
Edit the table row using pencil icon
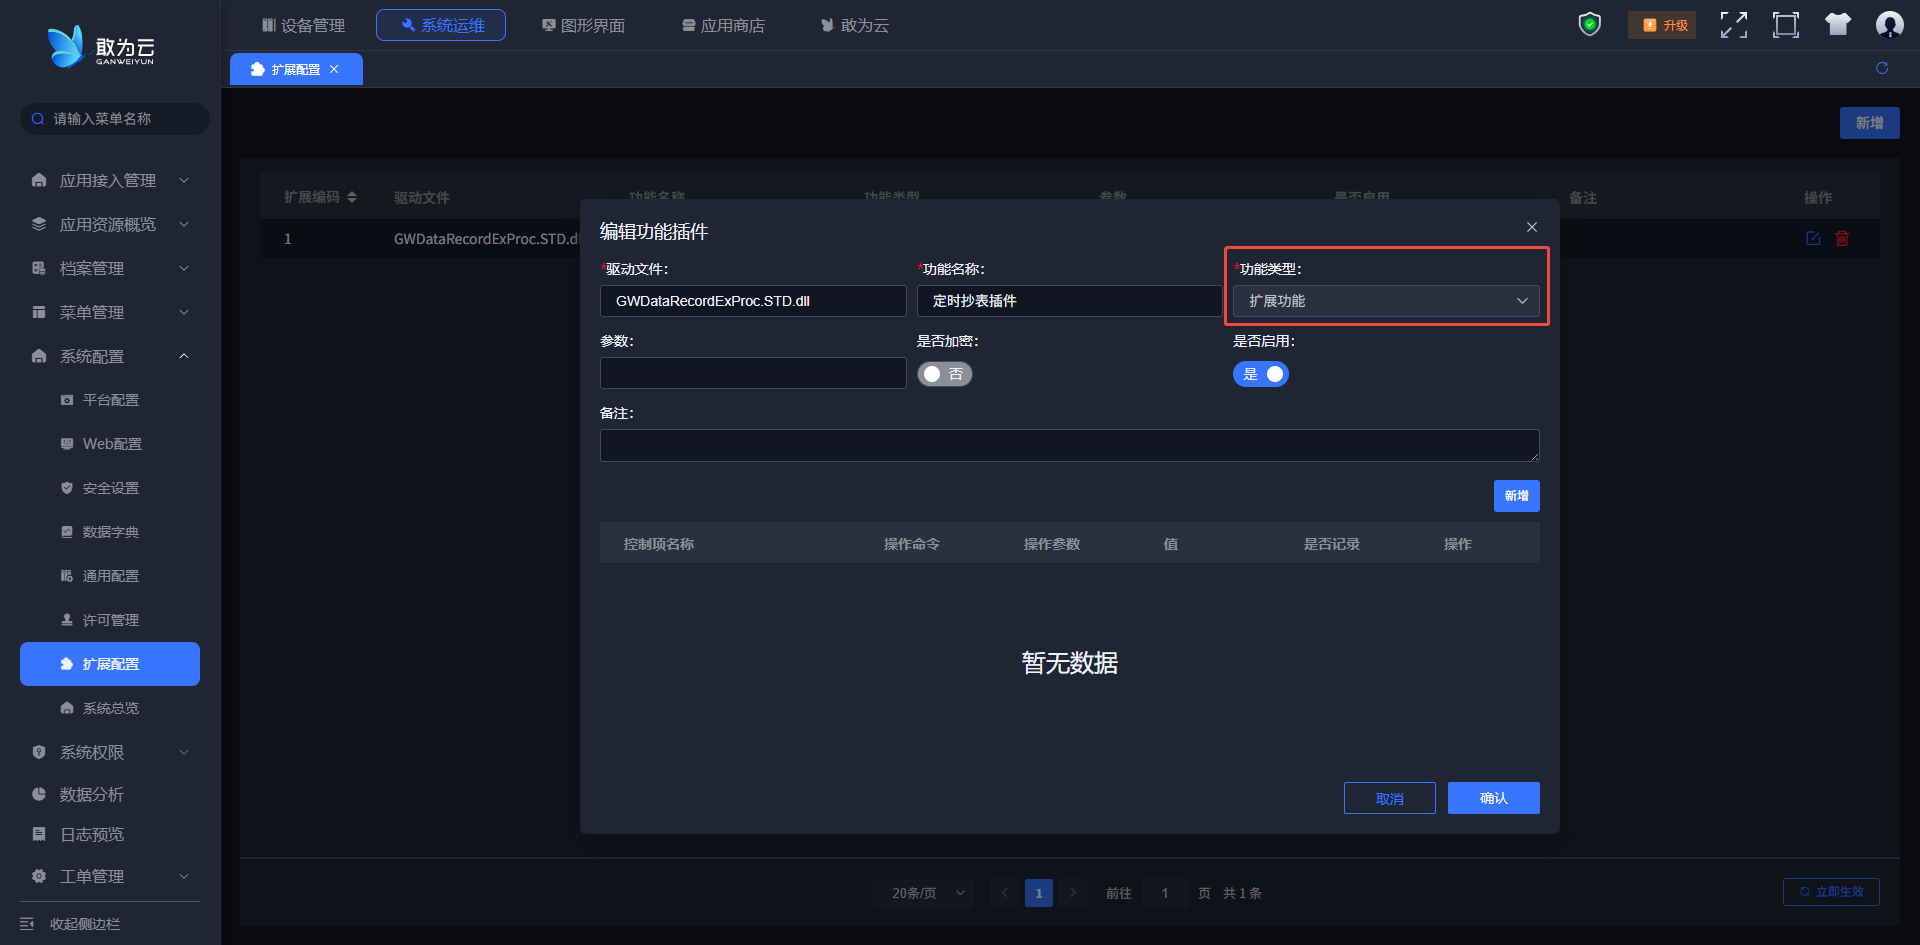pyautogui.click(x=1812, y=238)
